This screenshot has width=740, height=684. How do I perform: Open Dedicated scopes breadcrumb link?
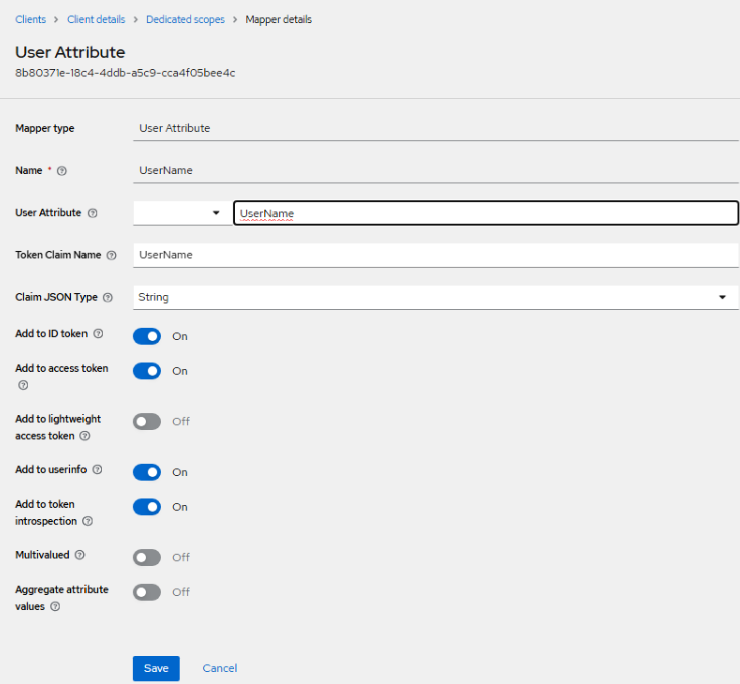(185, 20)
